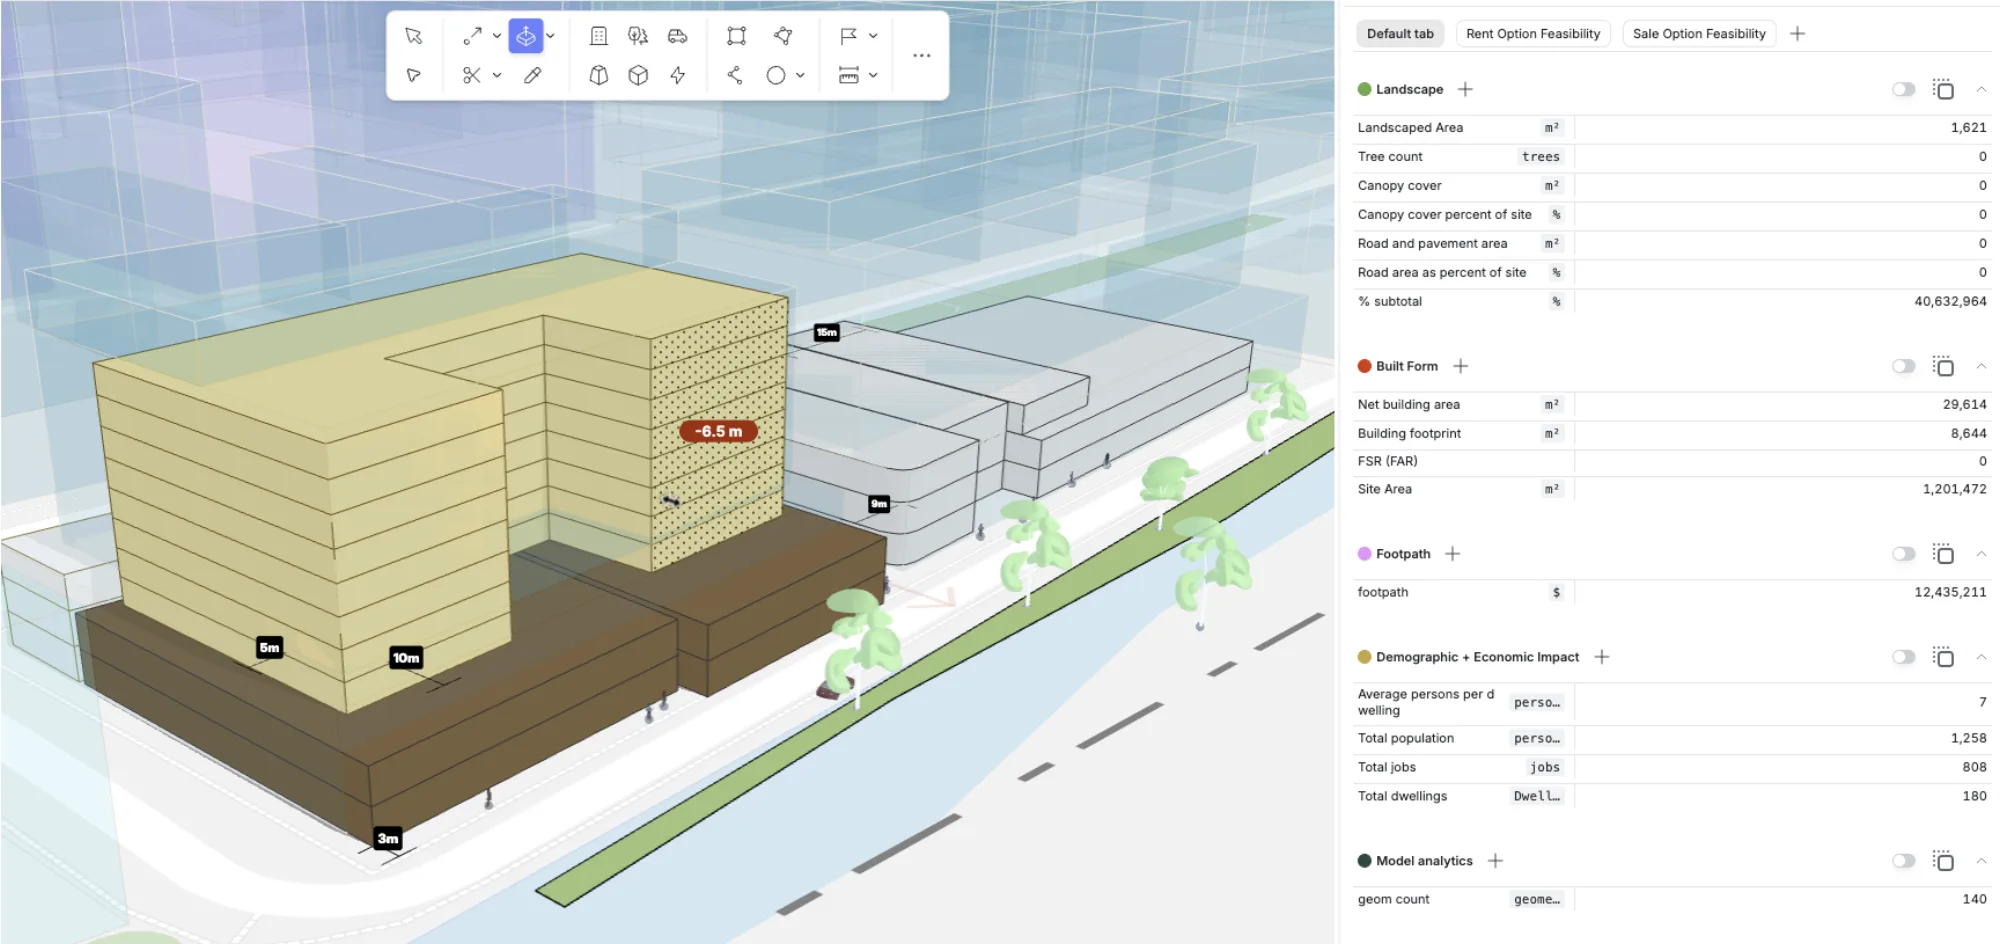Select the 3D cube box tool

pos(638,75)
